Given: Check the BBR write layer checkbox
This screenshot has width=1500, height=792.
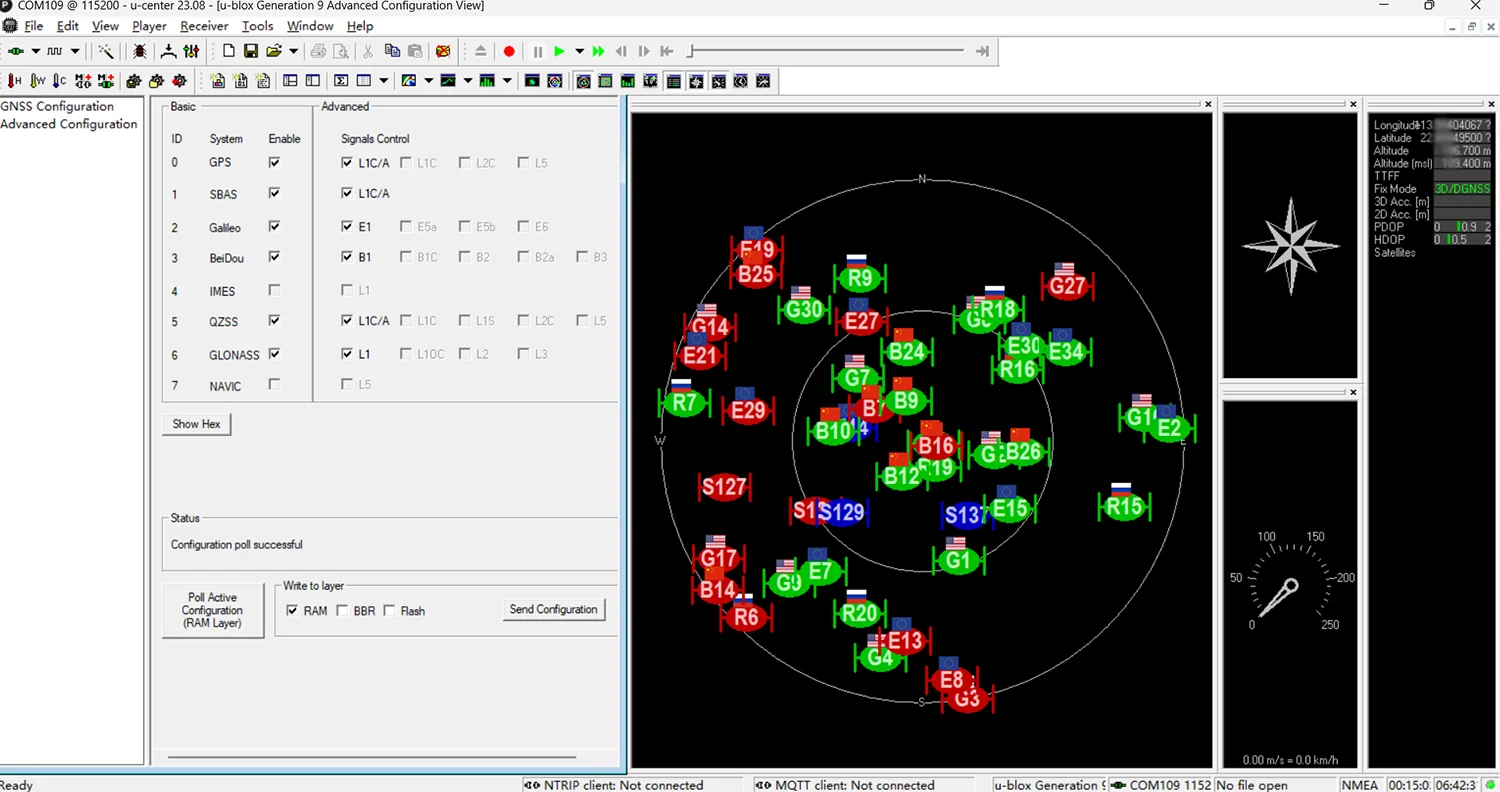Looking at the screenshot, I should 342,610.
